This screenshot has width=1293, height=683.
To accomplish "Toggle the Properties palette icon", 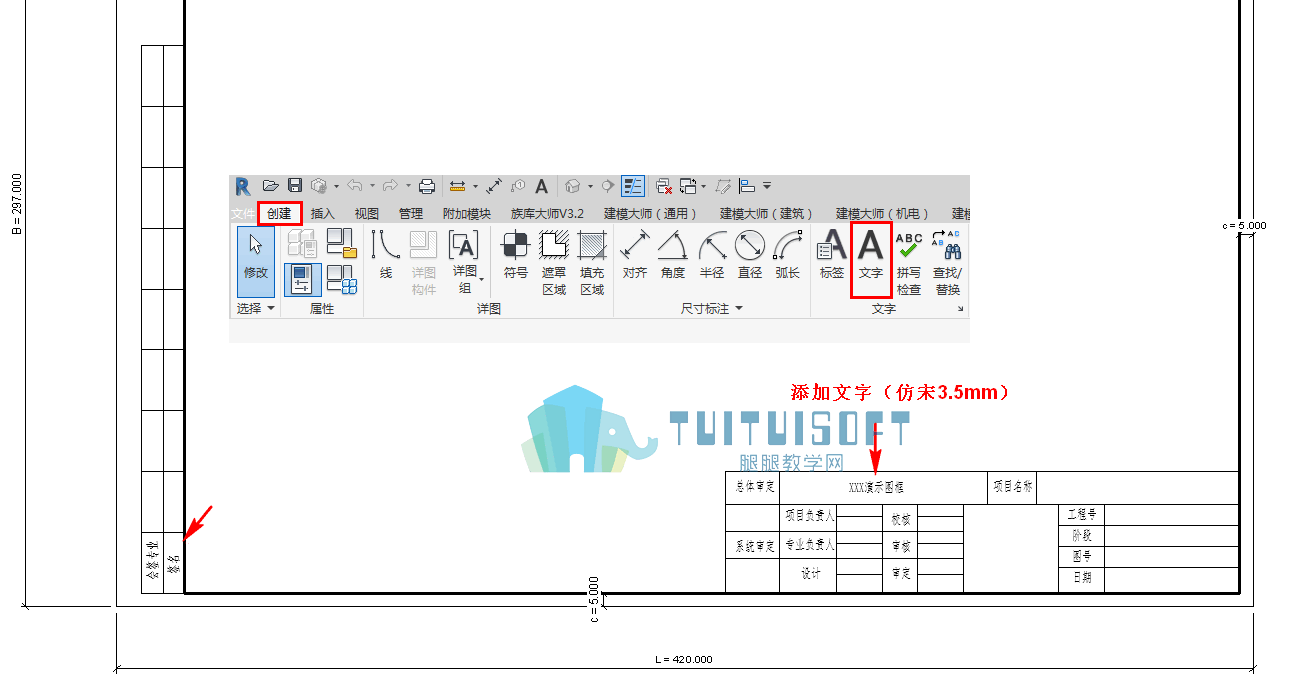I will point(303,280).
